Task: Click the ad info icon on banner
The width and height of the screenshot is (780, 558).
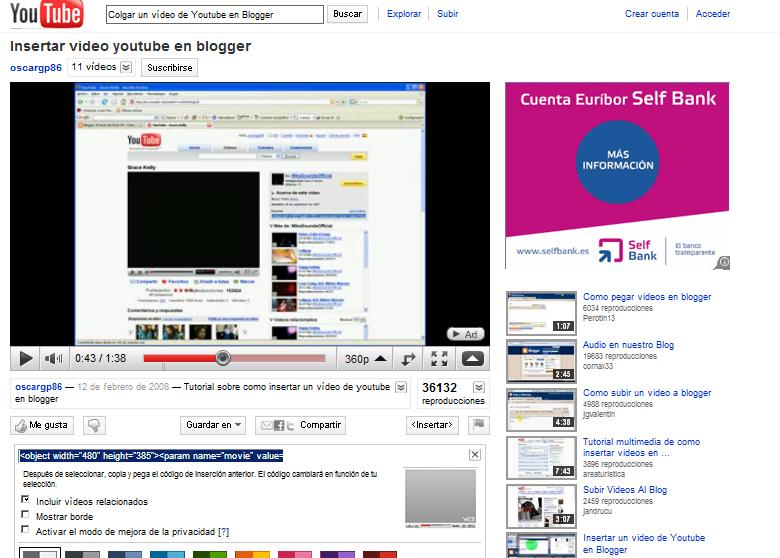Action: click(x=723, y=263)
